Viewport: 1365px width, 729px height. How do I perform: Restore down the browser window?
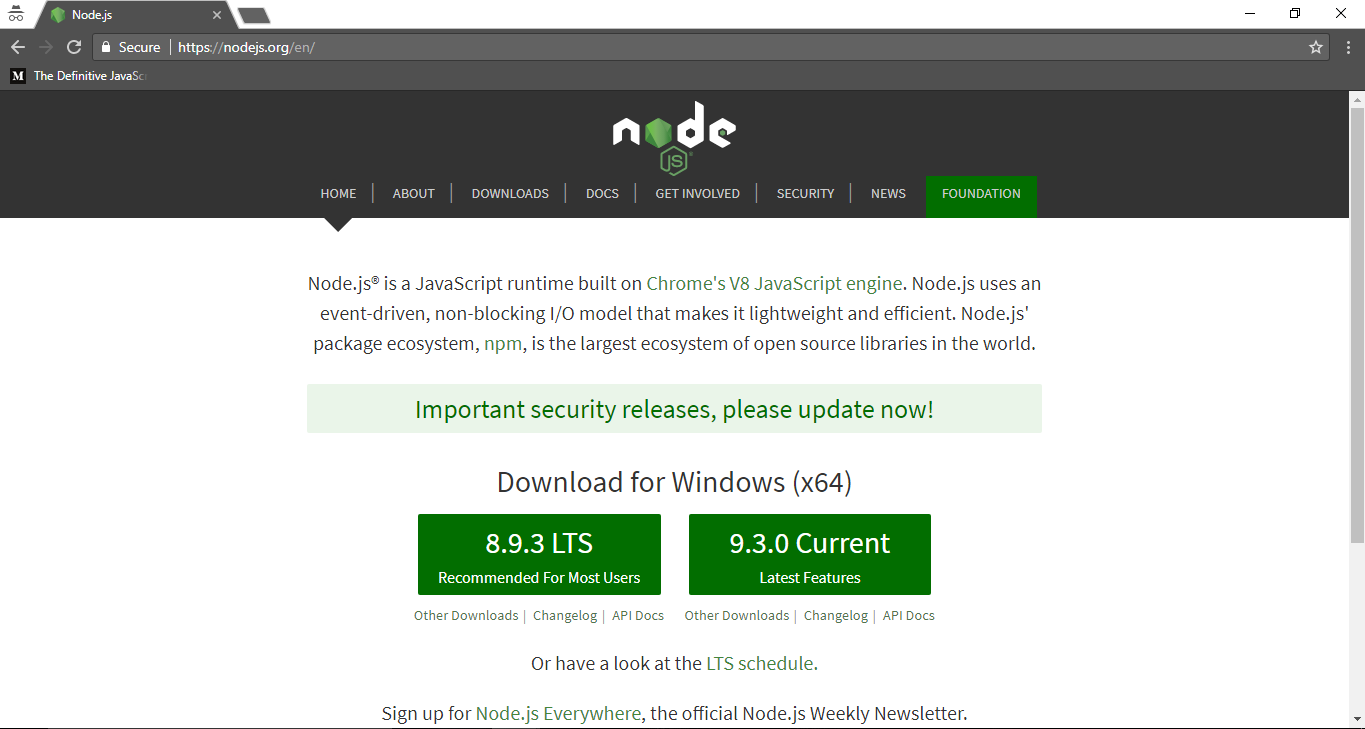(1295, 14)
